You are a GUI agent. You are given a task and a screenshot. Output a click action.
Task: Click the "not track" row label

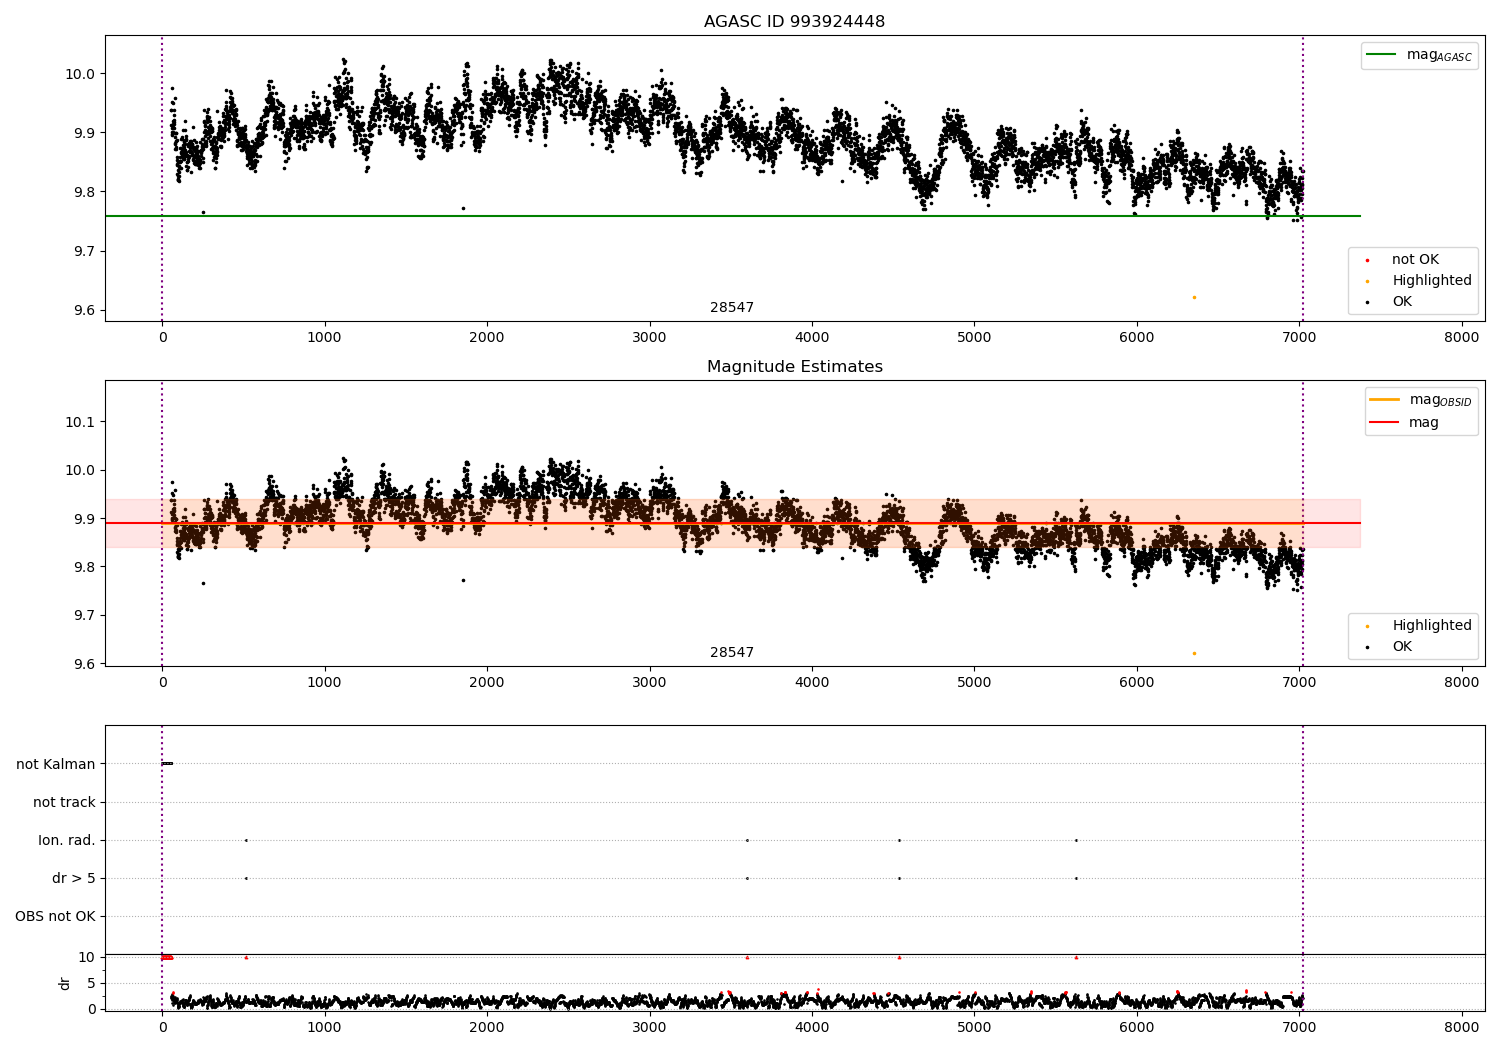(x=64, y=802)
